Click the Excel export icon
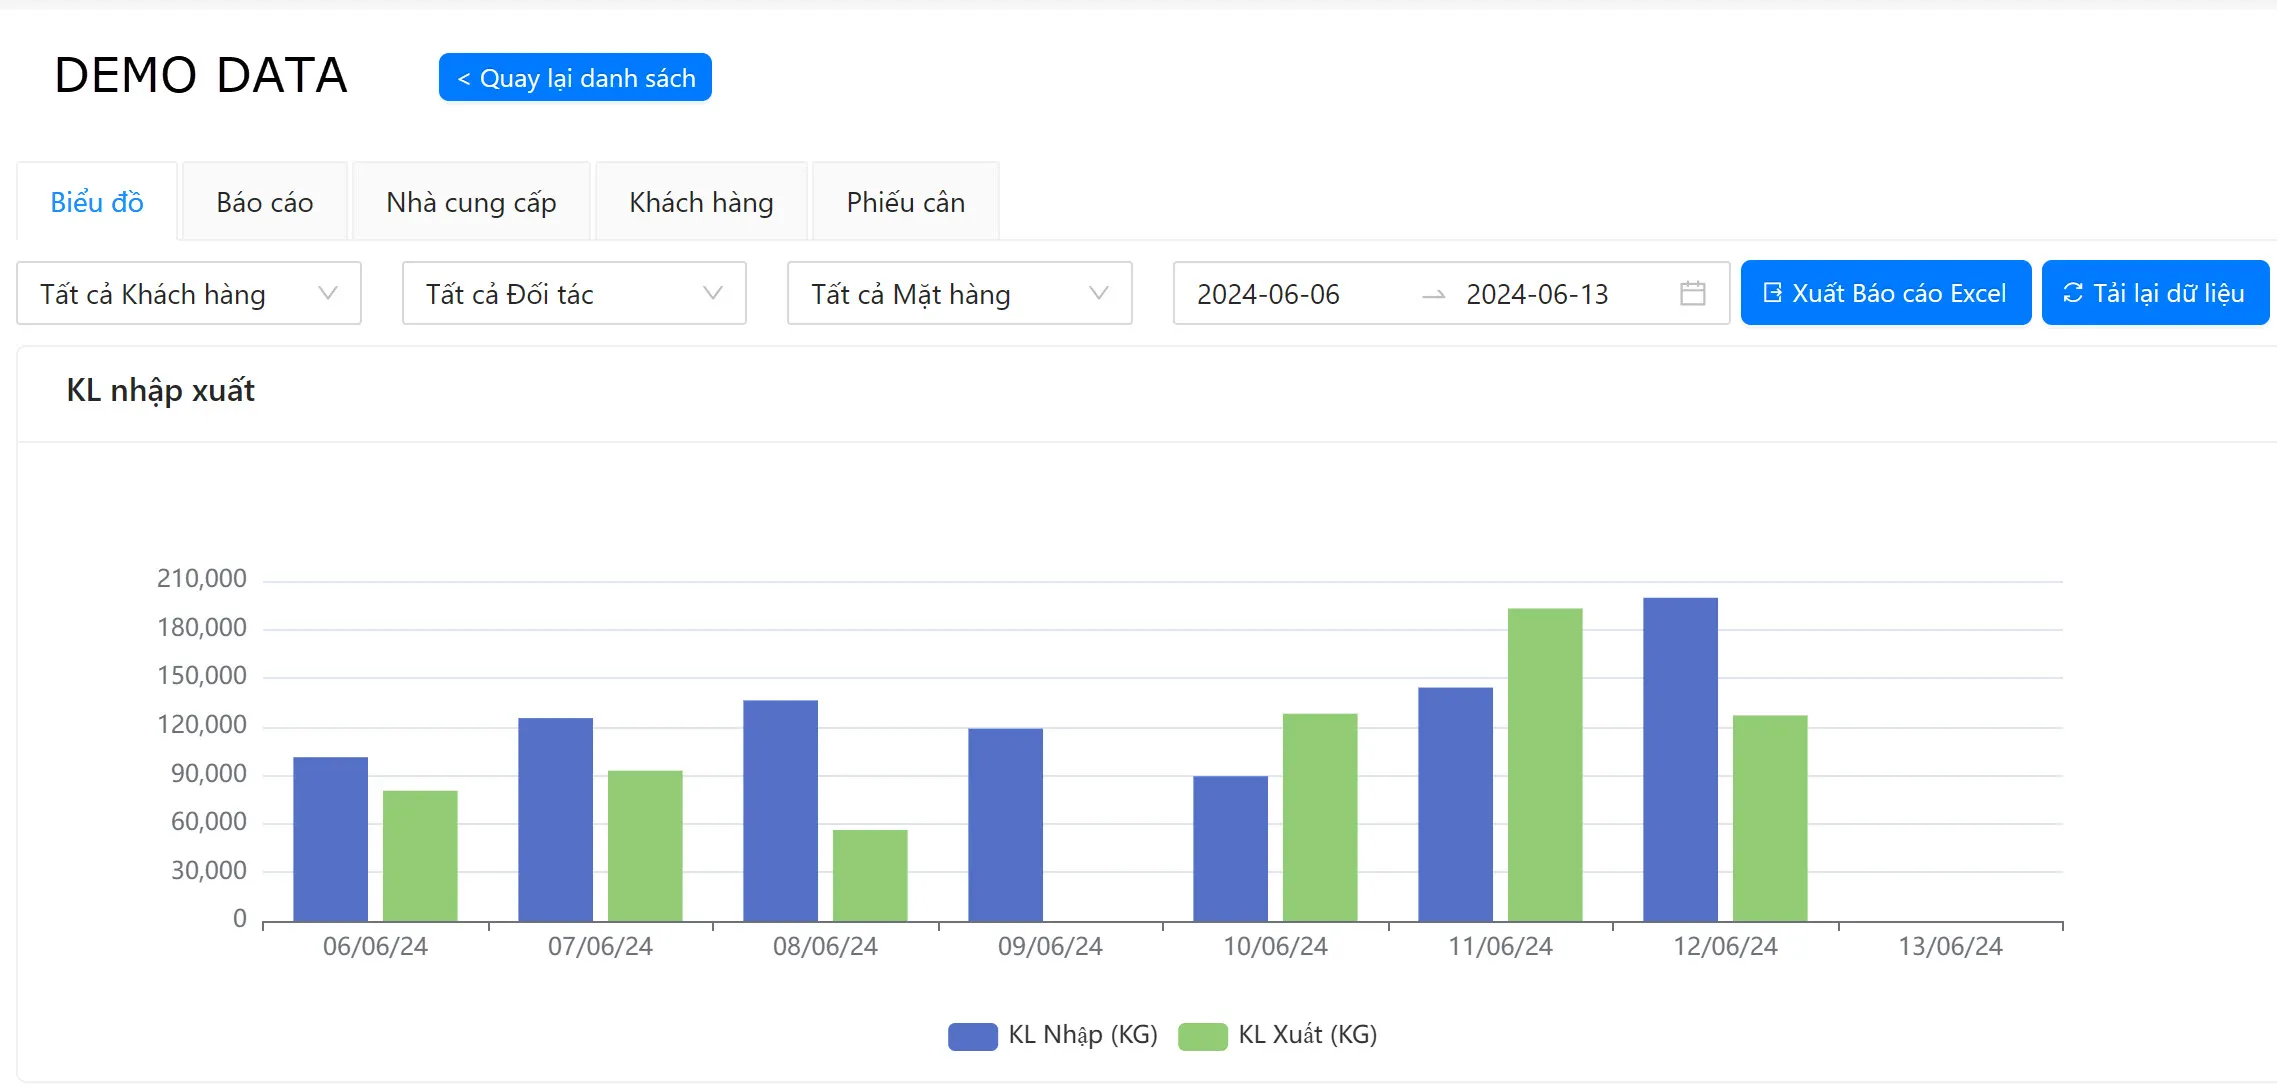The width and height of the screenshot is (2277, 1092). (x=1772, y=292)
